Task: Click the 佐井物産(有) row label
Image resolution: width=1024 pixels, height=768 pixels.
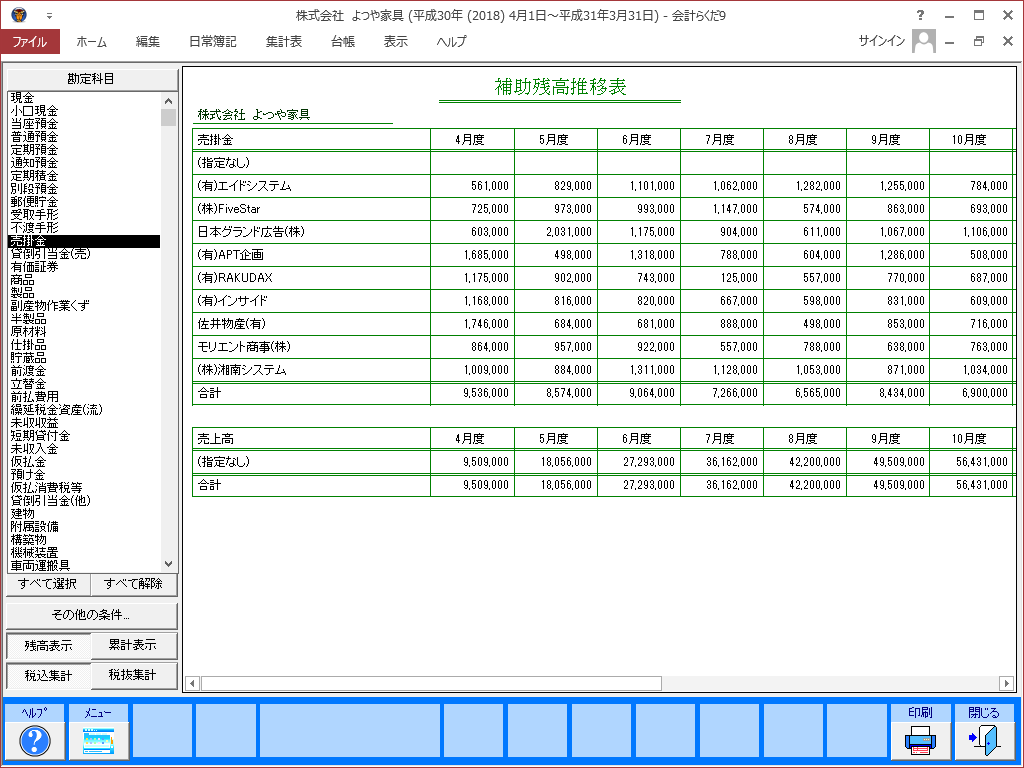Action: point(231,324)
